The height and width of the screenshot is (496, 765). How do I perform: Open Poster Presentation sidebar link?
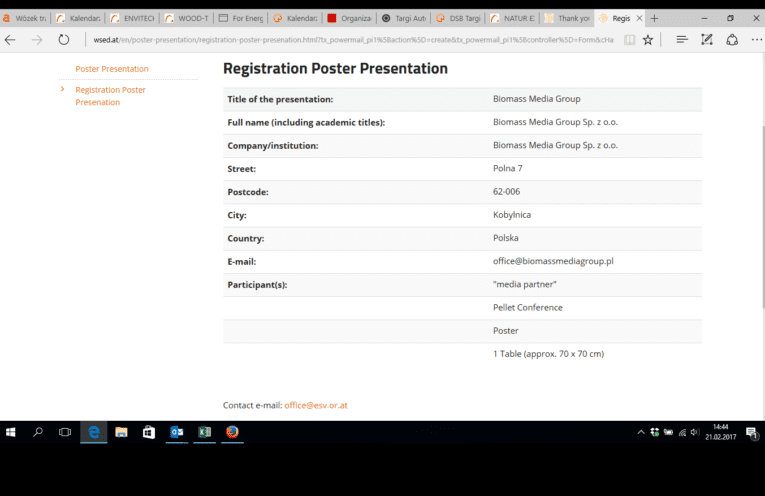[x=112, y=69]
